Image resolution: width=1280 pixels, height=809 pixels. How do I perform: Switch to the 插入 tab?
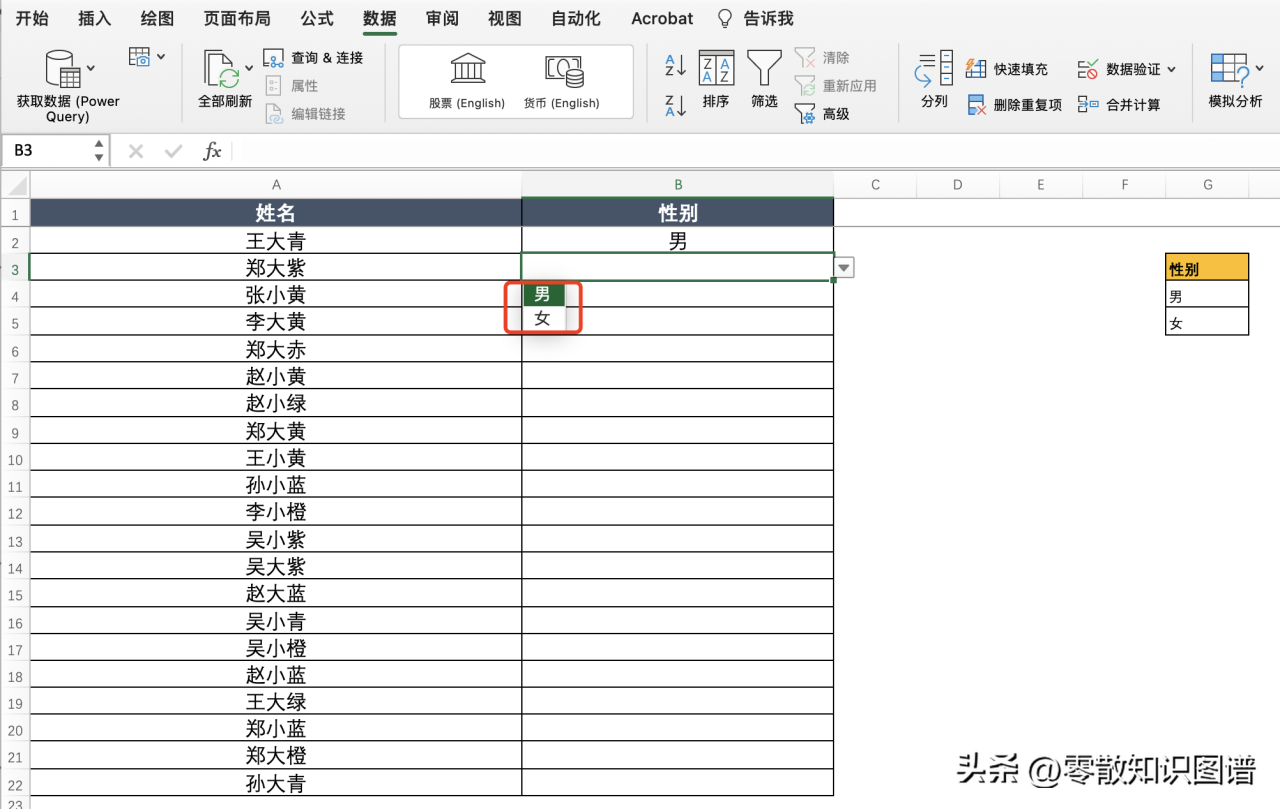click(94, 19)
